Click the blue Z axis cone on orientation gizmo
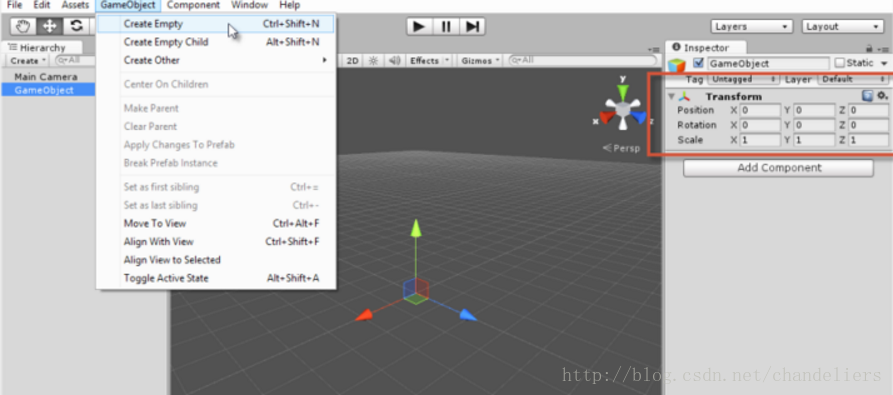This screenshot has width=893, height=395. tap(639, 117)
